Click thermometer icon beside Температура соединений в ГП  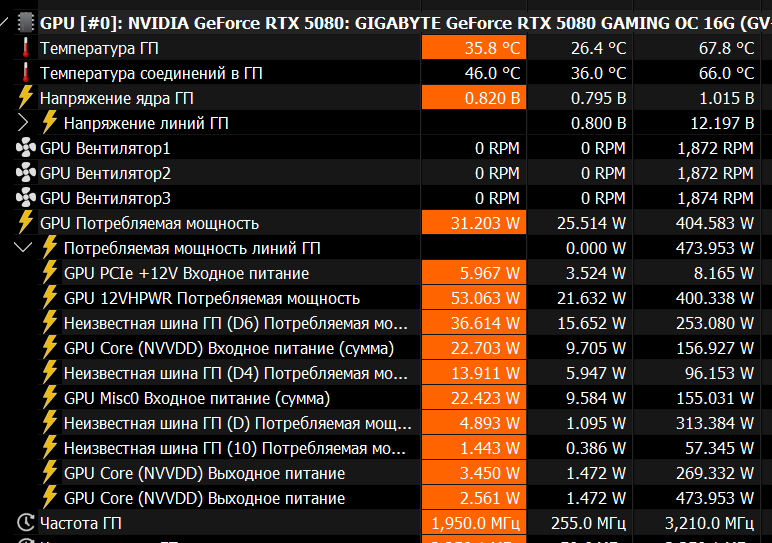click(x=26, y=73)
